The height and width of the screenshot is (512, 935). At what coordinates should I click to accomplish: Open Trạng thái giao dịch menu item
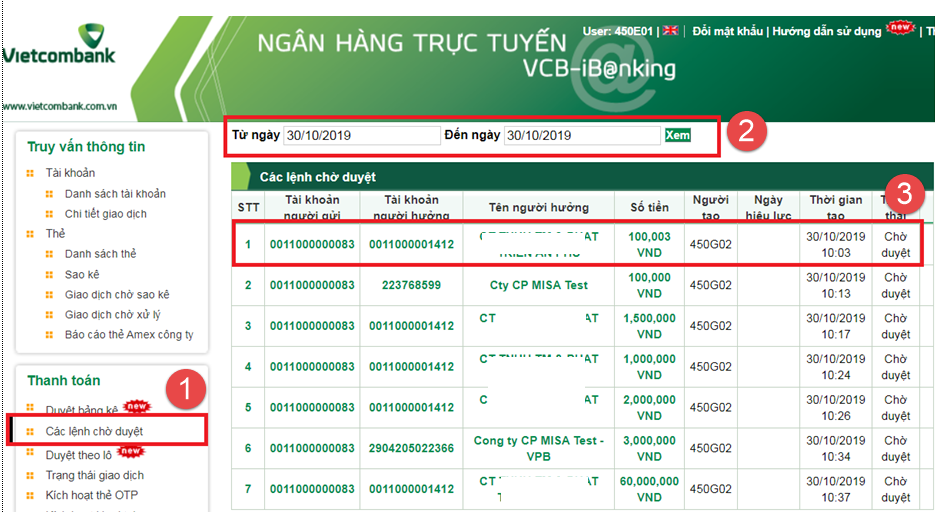pos(94,476)
